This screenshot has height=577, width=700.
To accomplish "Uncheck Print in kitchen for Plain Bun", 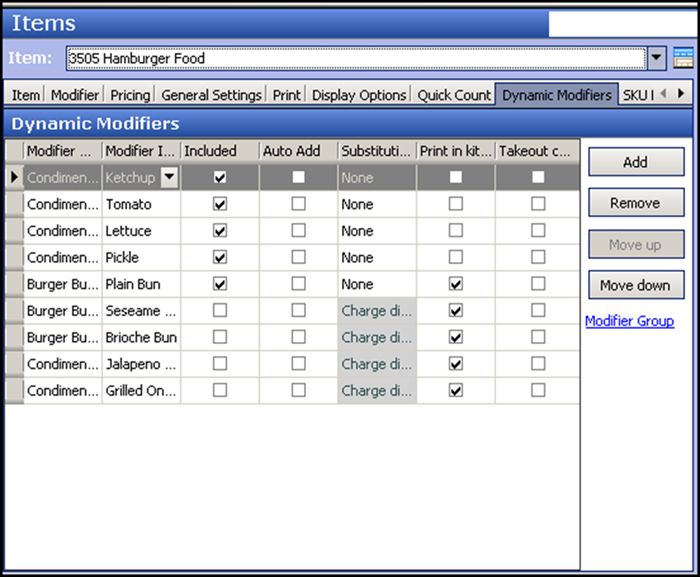I will point(455,284).
